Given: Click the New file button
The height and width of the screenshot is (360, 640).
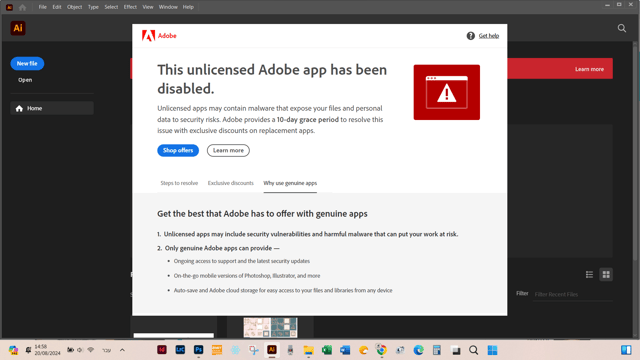Looking at the screenshot, I should tap(27, 63).
